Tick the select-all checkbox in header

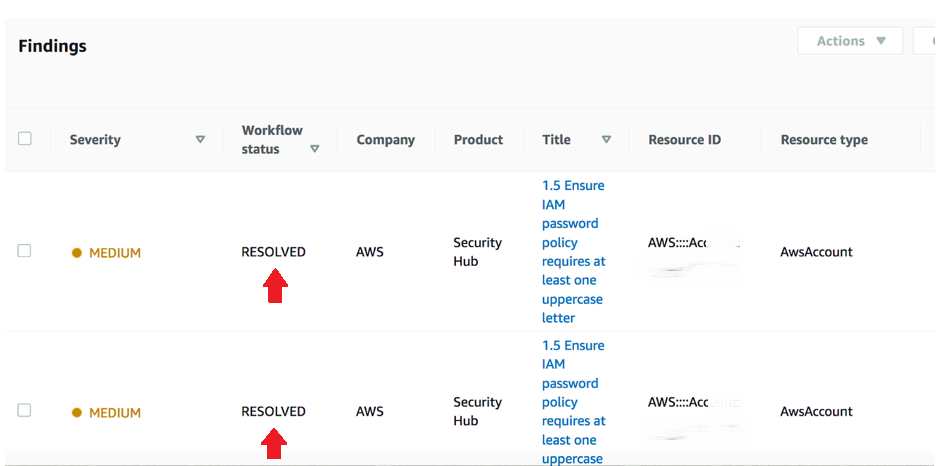point(25,138)
